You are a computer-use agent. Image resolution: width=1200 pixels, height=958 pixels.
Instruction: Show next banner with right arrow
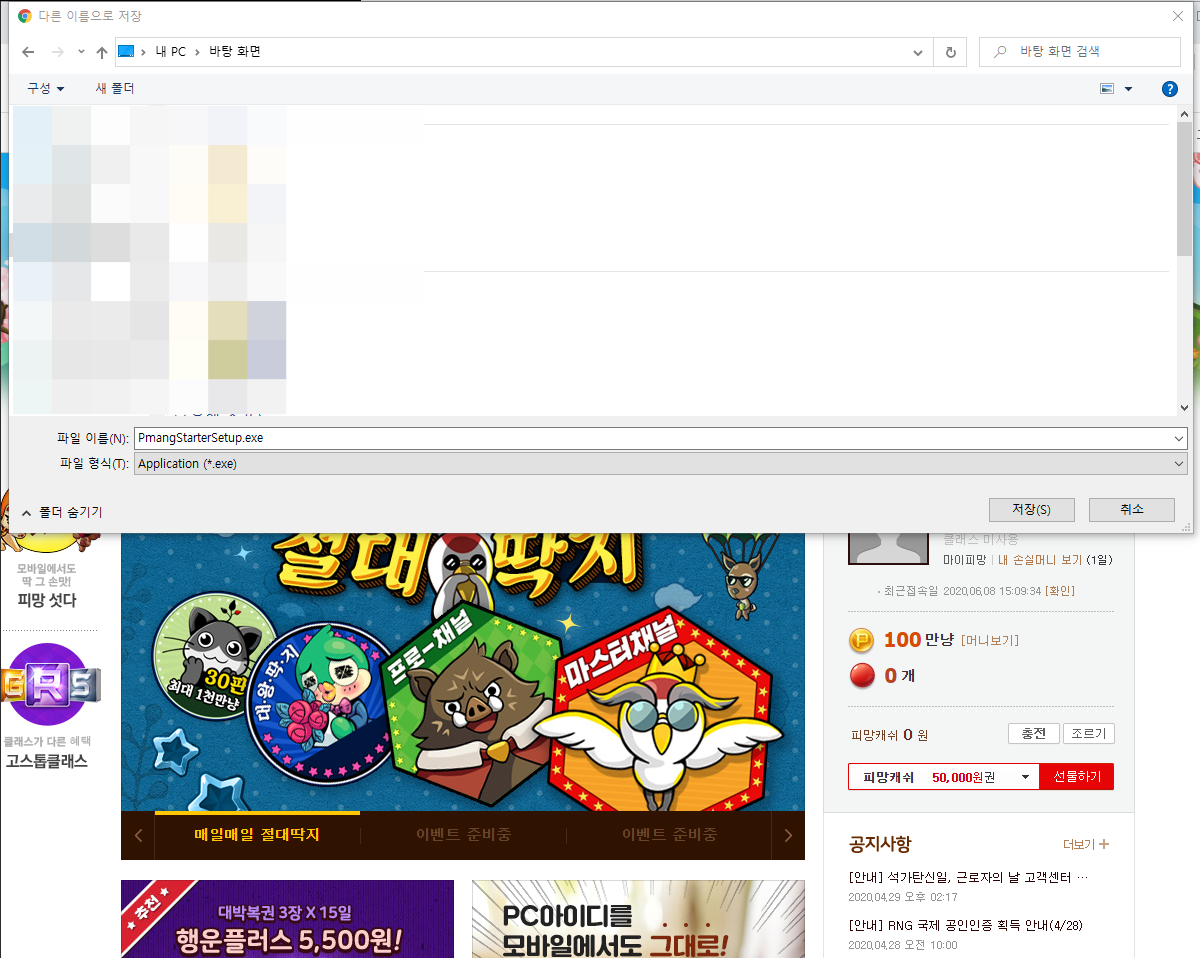[788, 836]
